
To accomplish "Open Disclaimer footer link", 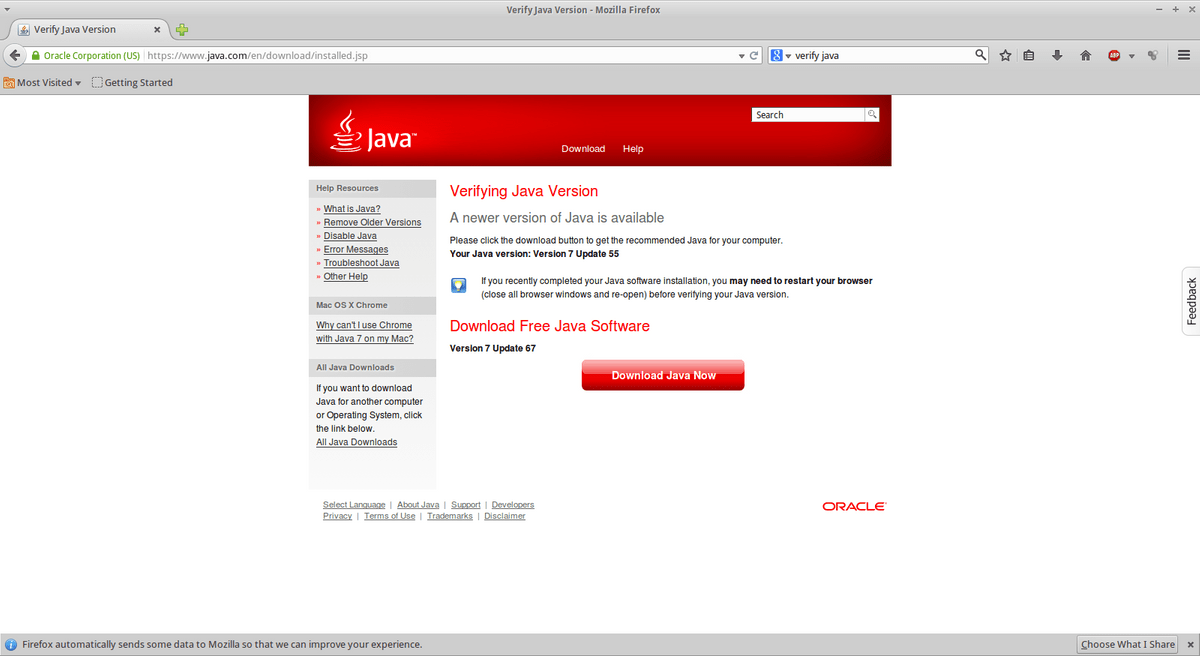I will point(505,516).
